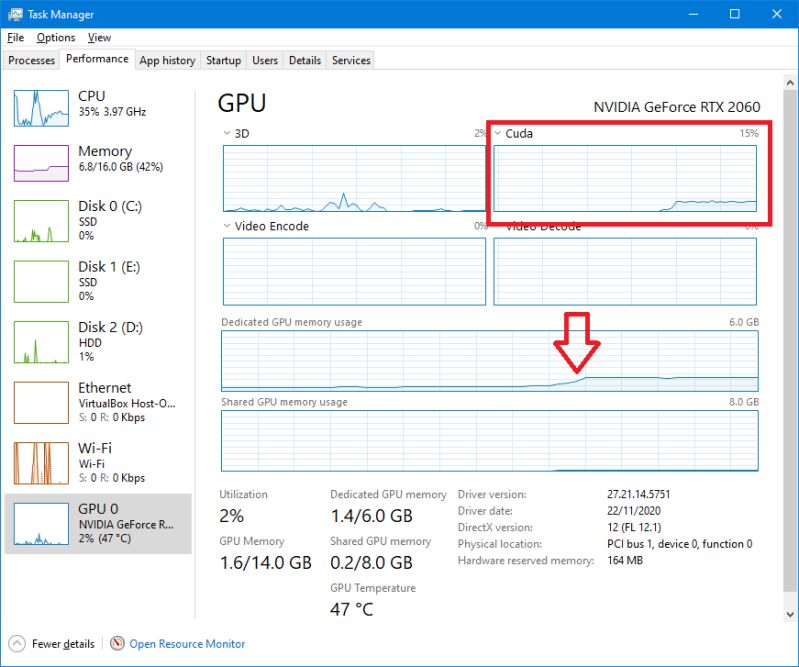799x667 pixels.
Task: Open the 3D engine dropdown chevron
Action: point(227,134)
